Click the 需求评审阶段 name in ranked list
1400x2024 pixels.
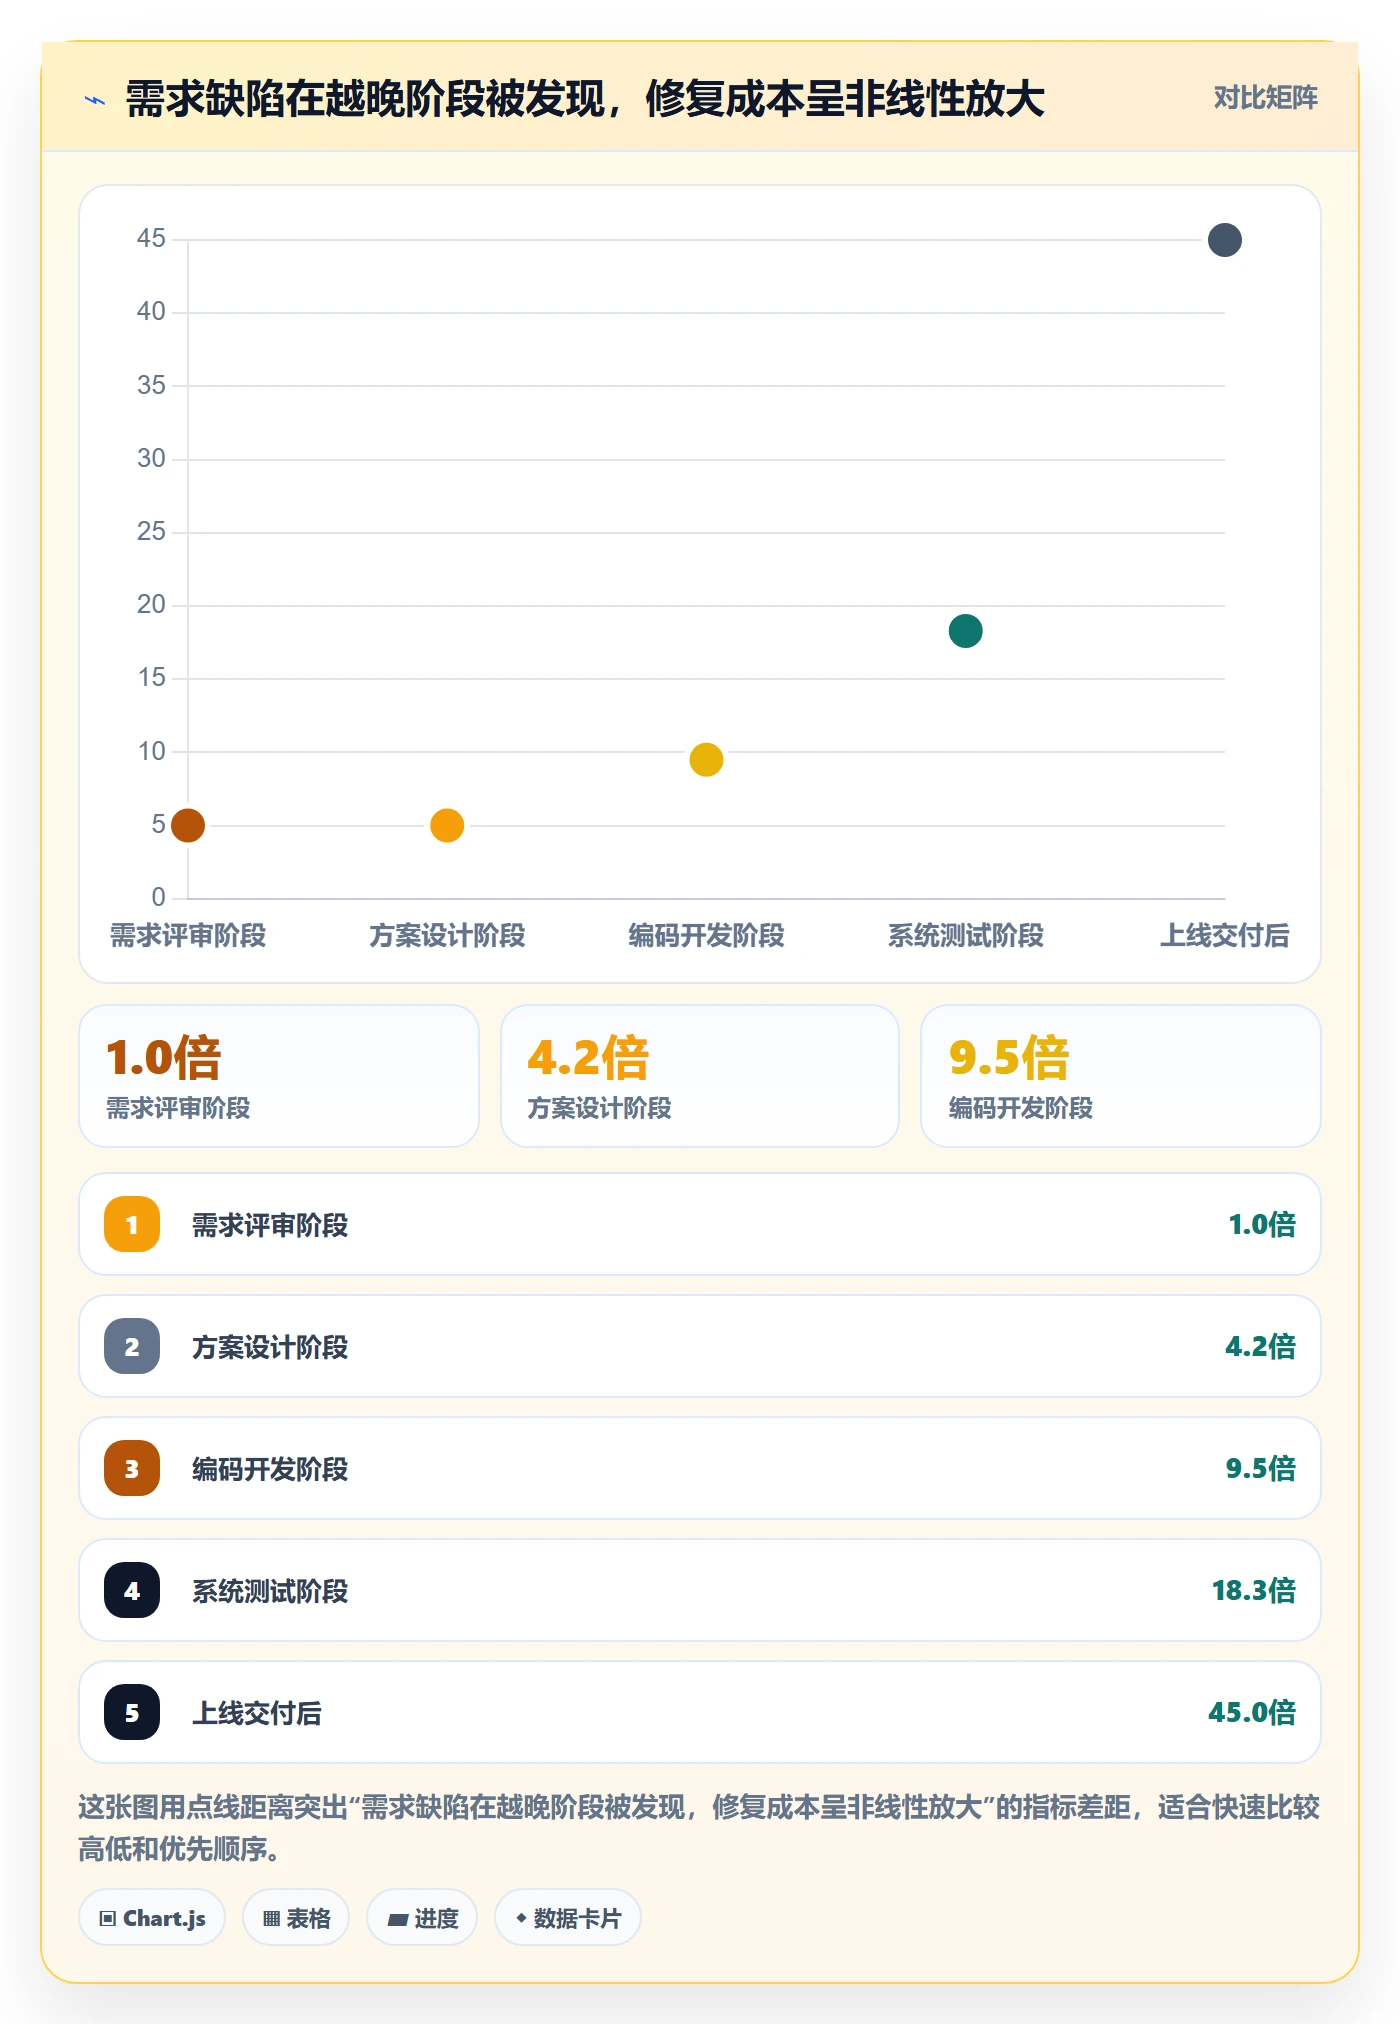270,1225
